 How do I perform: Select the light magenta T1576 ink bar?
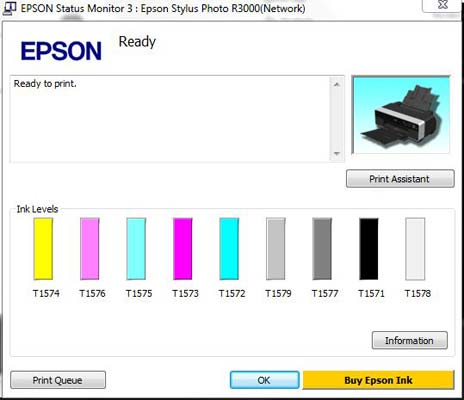[90, 249]
